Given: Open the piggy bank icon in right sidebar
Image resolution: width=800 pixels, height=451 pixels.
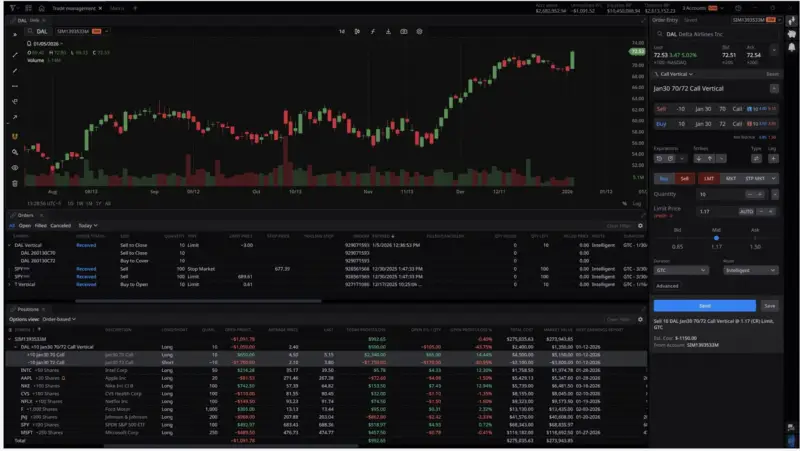Looking at the screenshot, I should (791, 34).
